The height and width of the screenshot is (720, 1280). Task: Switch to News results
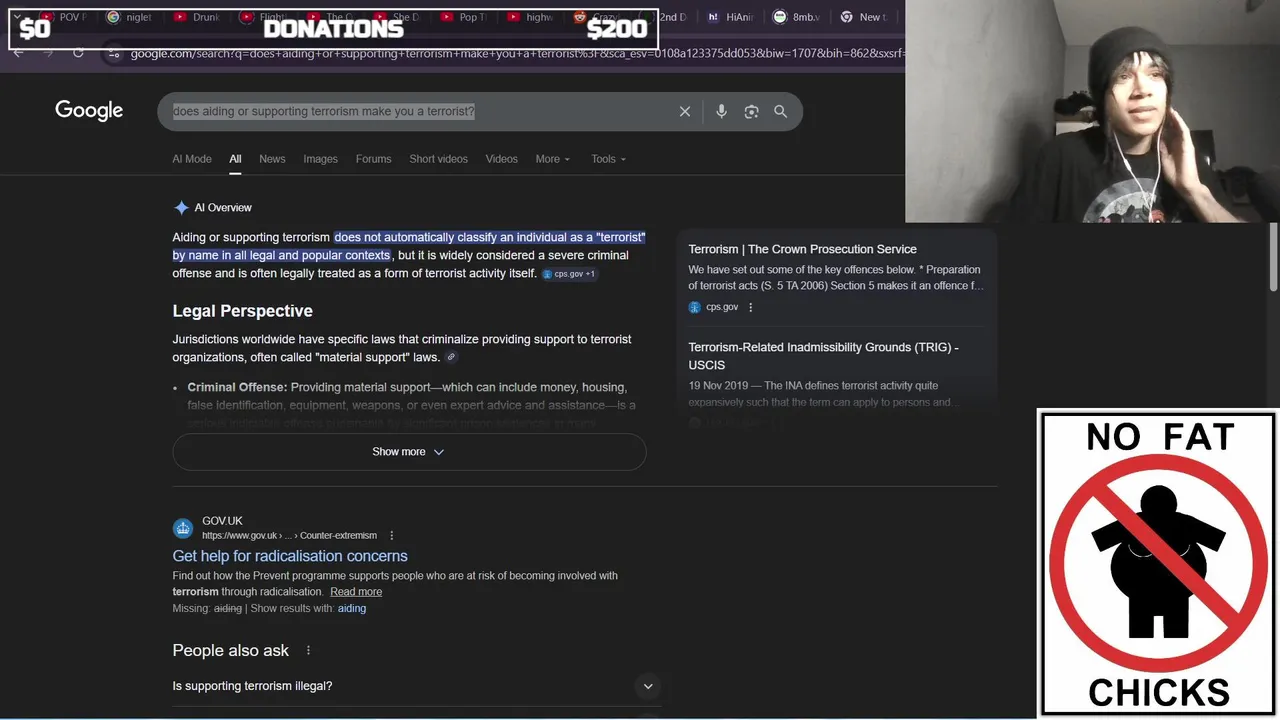pyautogui.click(x=272, y=159)
